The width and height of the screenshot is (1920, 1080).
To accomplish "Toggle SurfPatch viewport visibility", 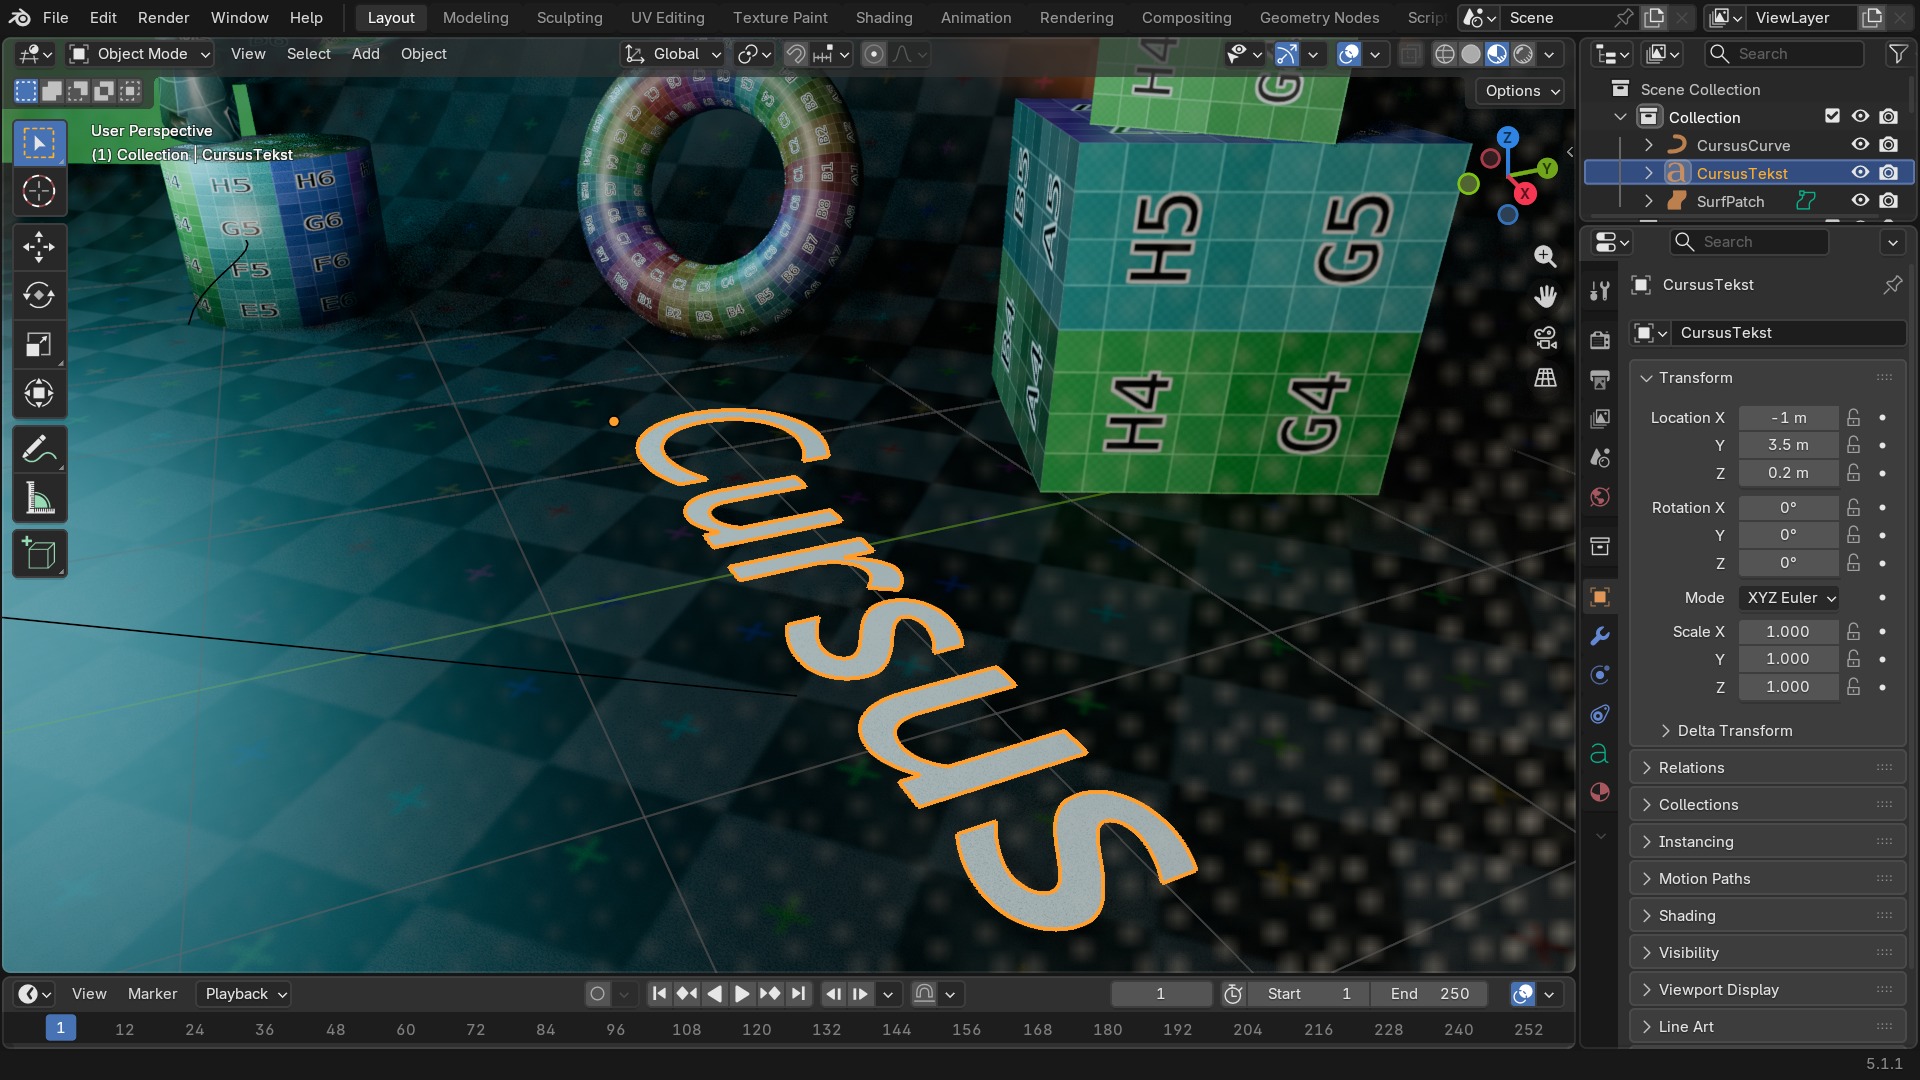I will coord(1860,201).
